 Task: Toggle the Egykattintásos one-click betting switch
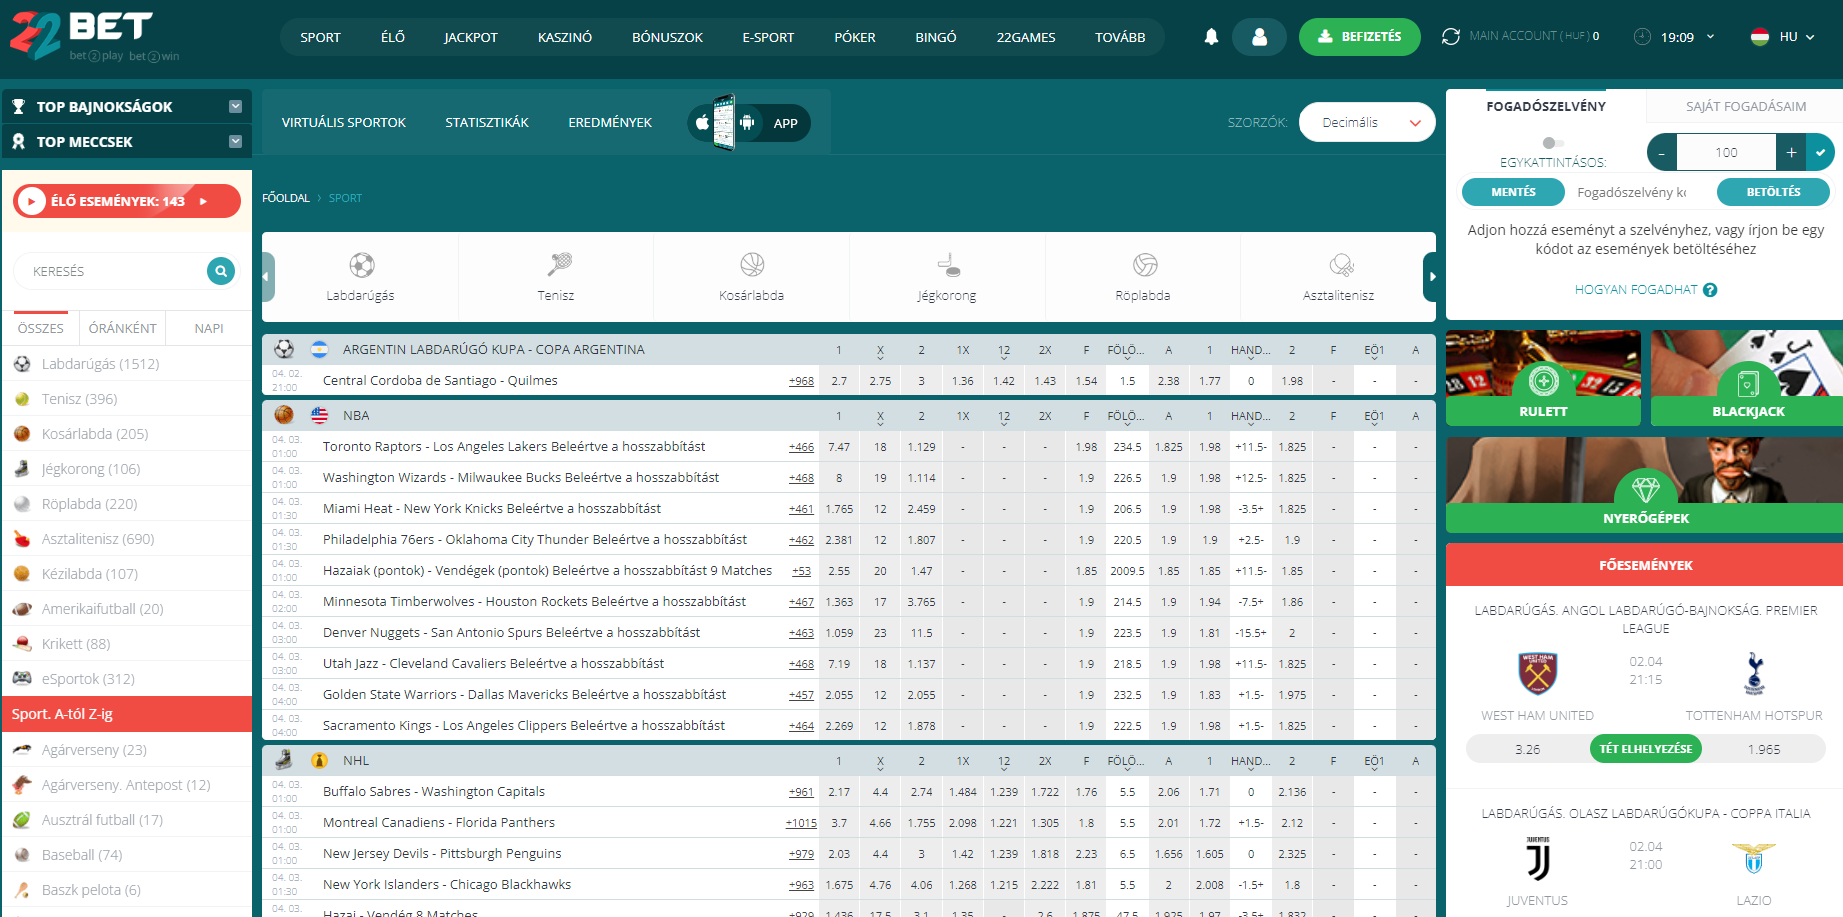pos(1552,143)
